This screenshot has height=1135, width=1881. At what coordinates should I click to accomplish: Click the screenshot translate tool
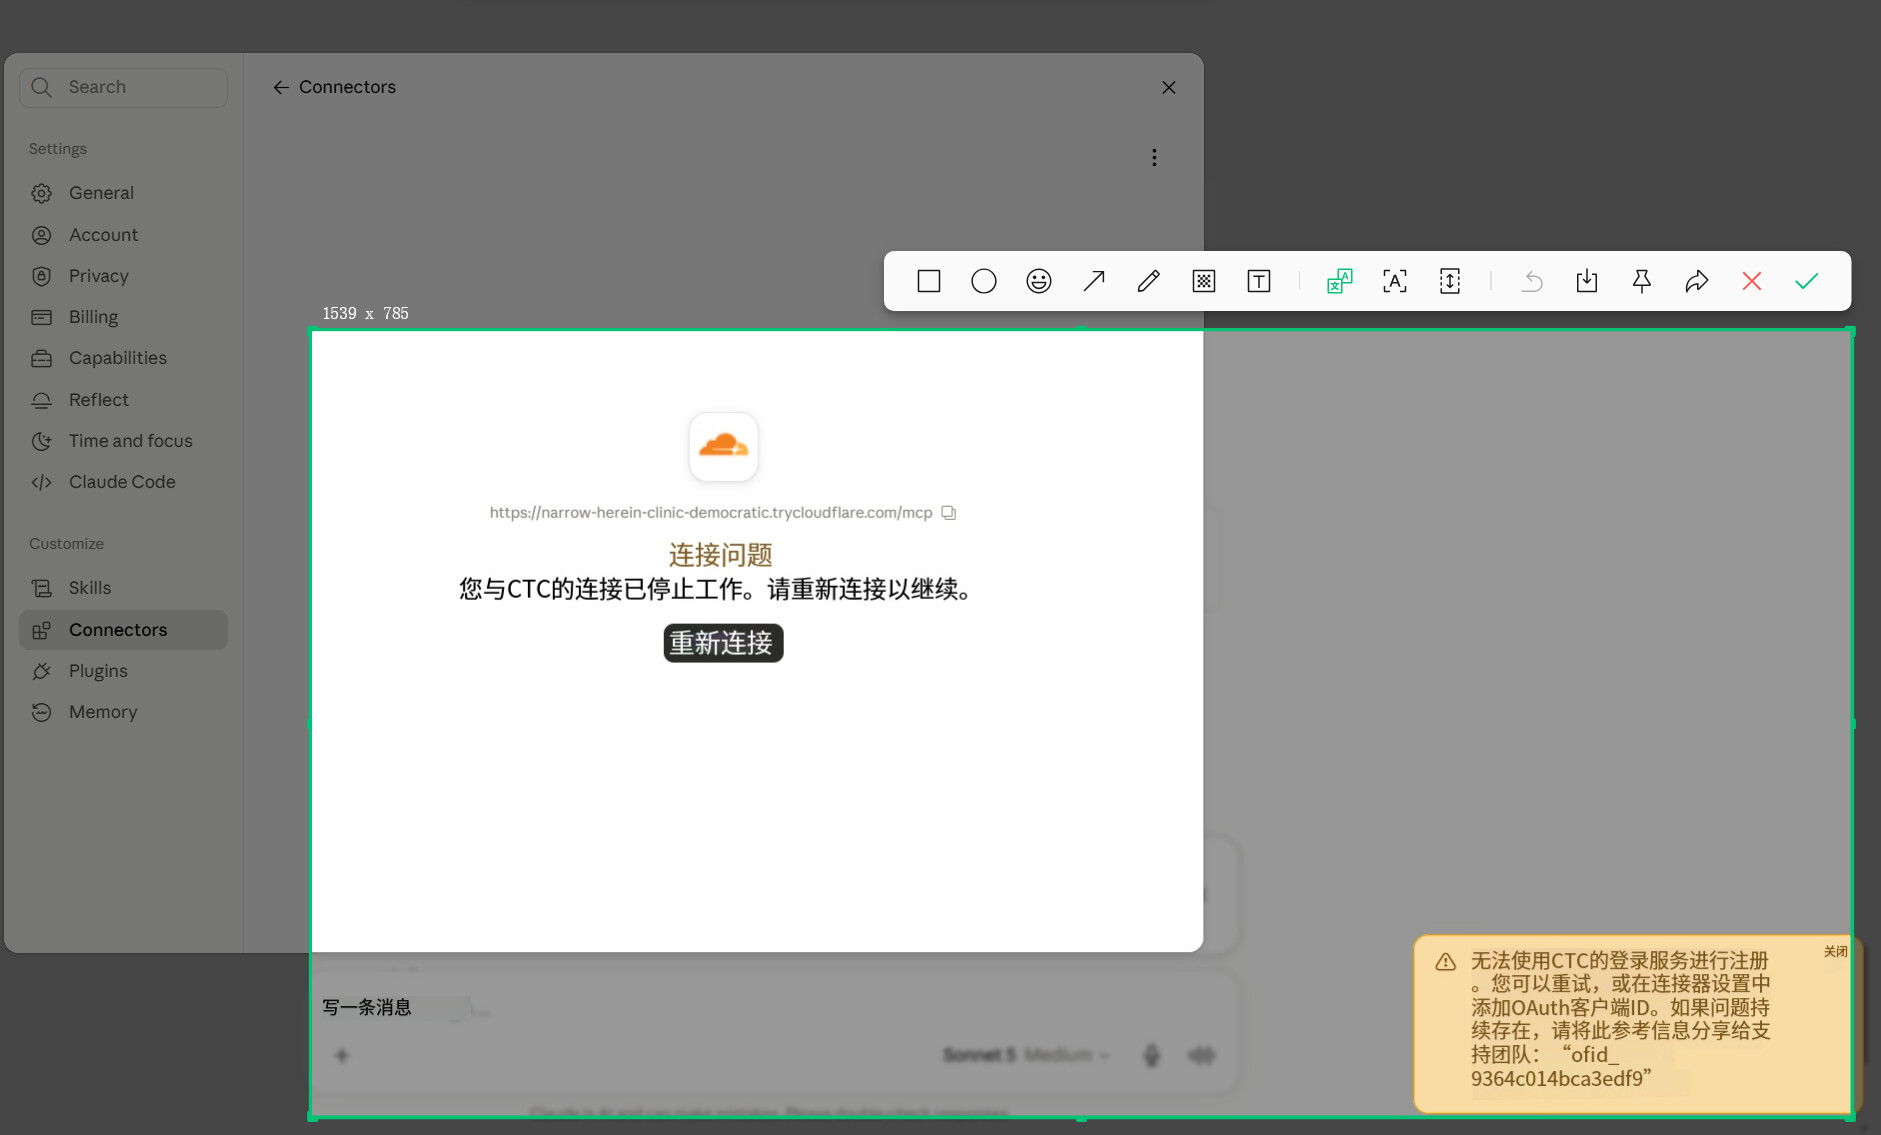[1340, 281]
